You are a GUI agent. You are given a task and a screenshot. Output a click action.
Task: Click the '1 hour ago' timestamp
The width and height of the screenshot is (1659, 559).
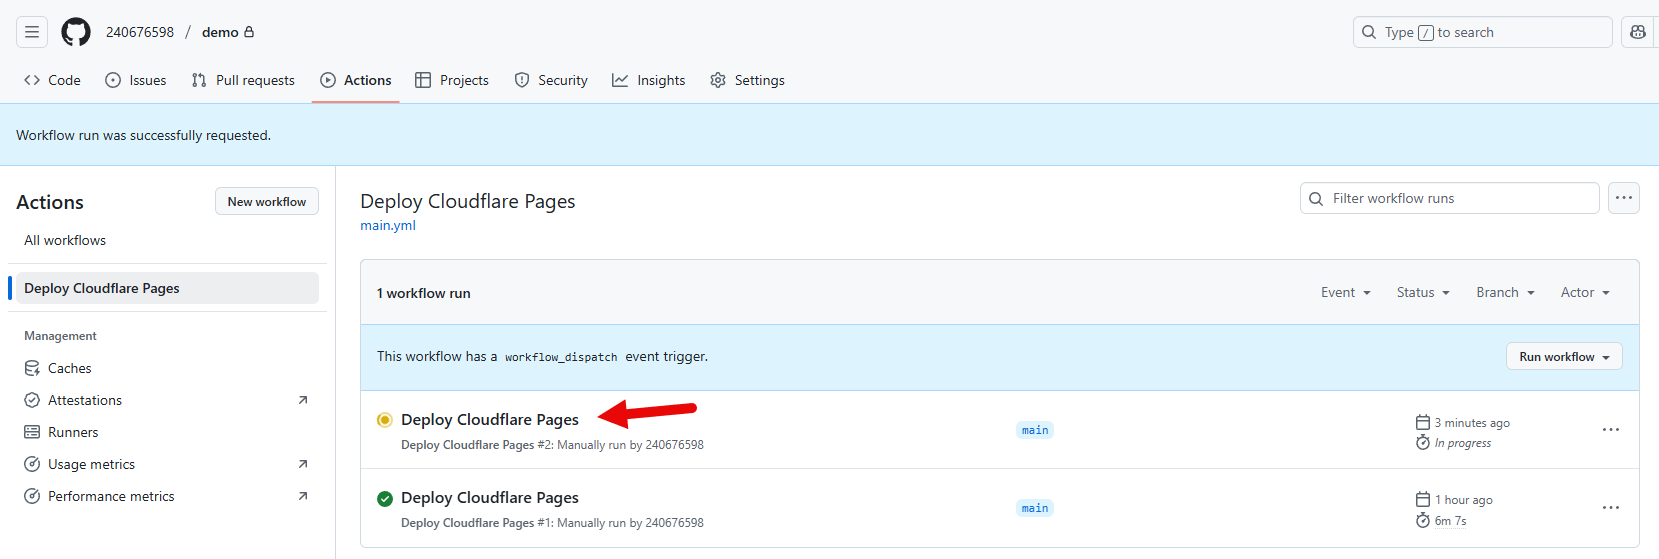coord(1464,500)
